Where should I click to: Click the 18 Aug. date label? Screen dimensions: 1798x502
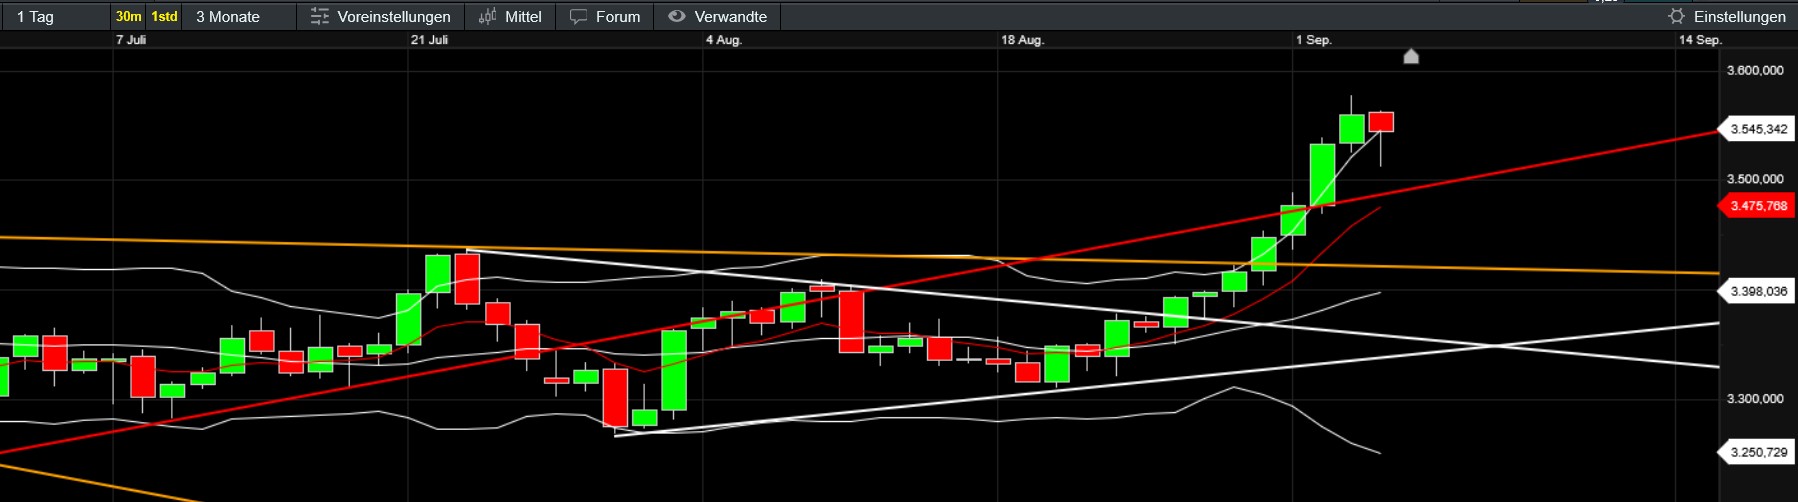[x=1022, y=40]
